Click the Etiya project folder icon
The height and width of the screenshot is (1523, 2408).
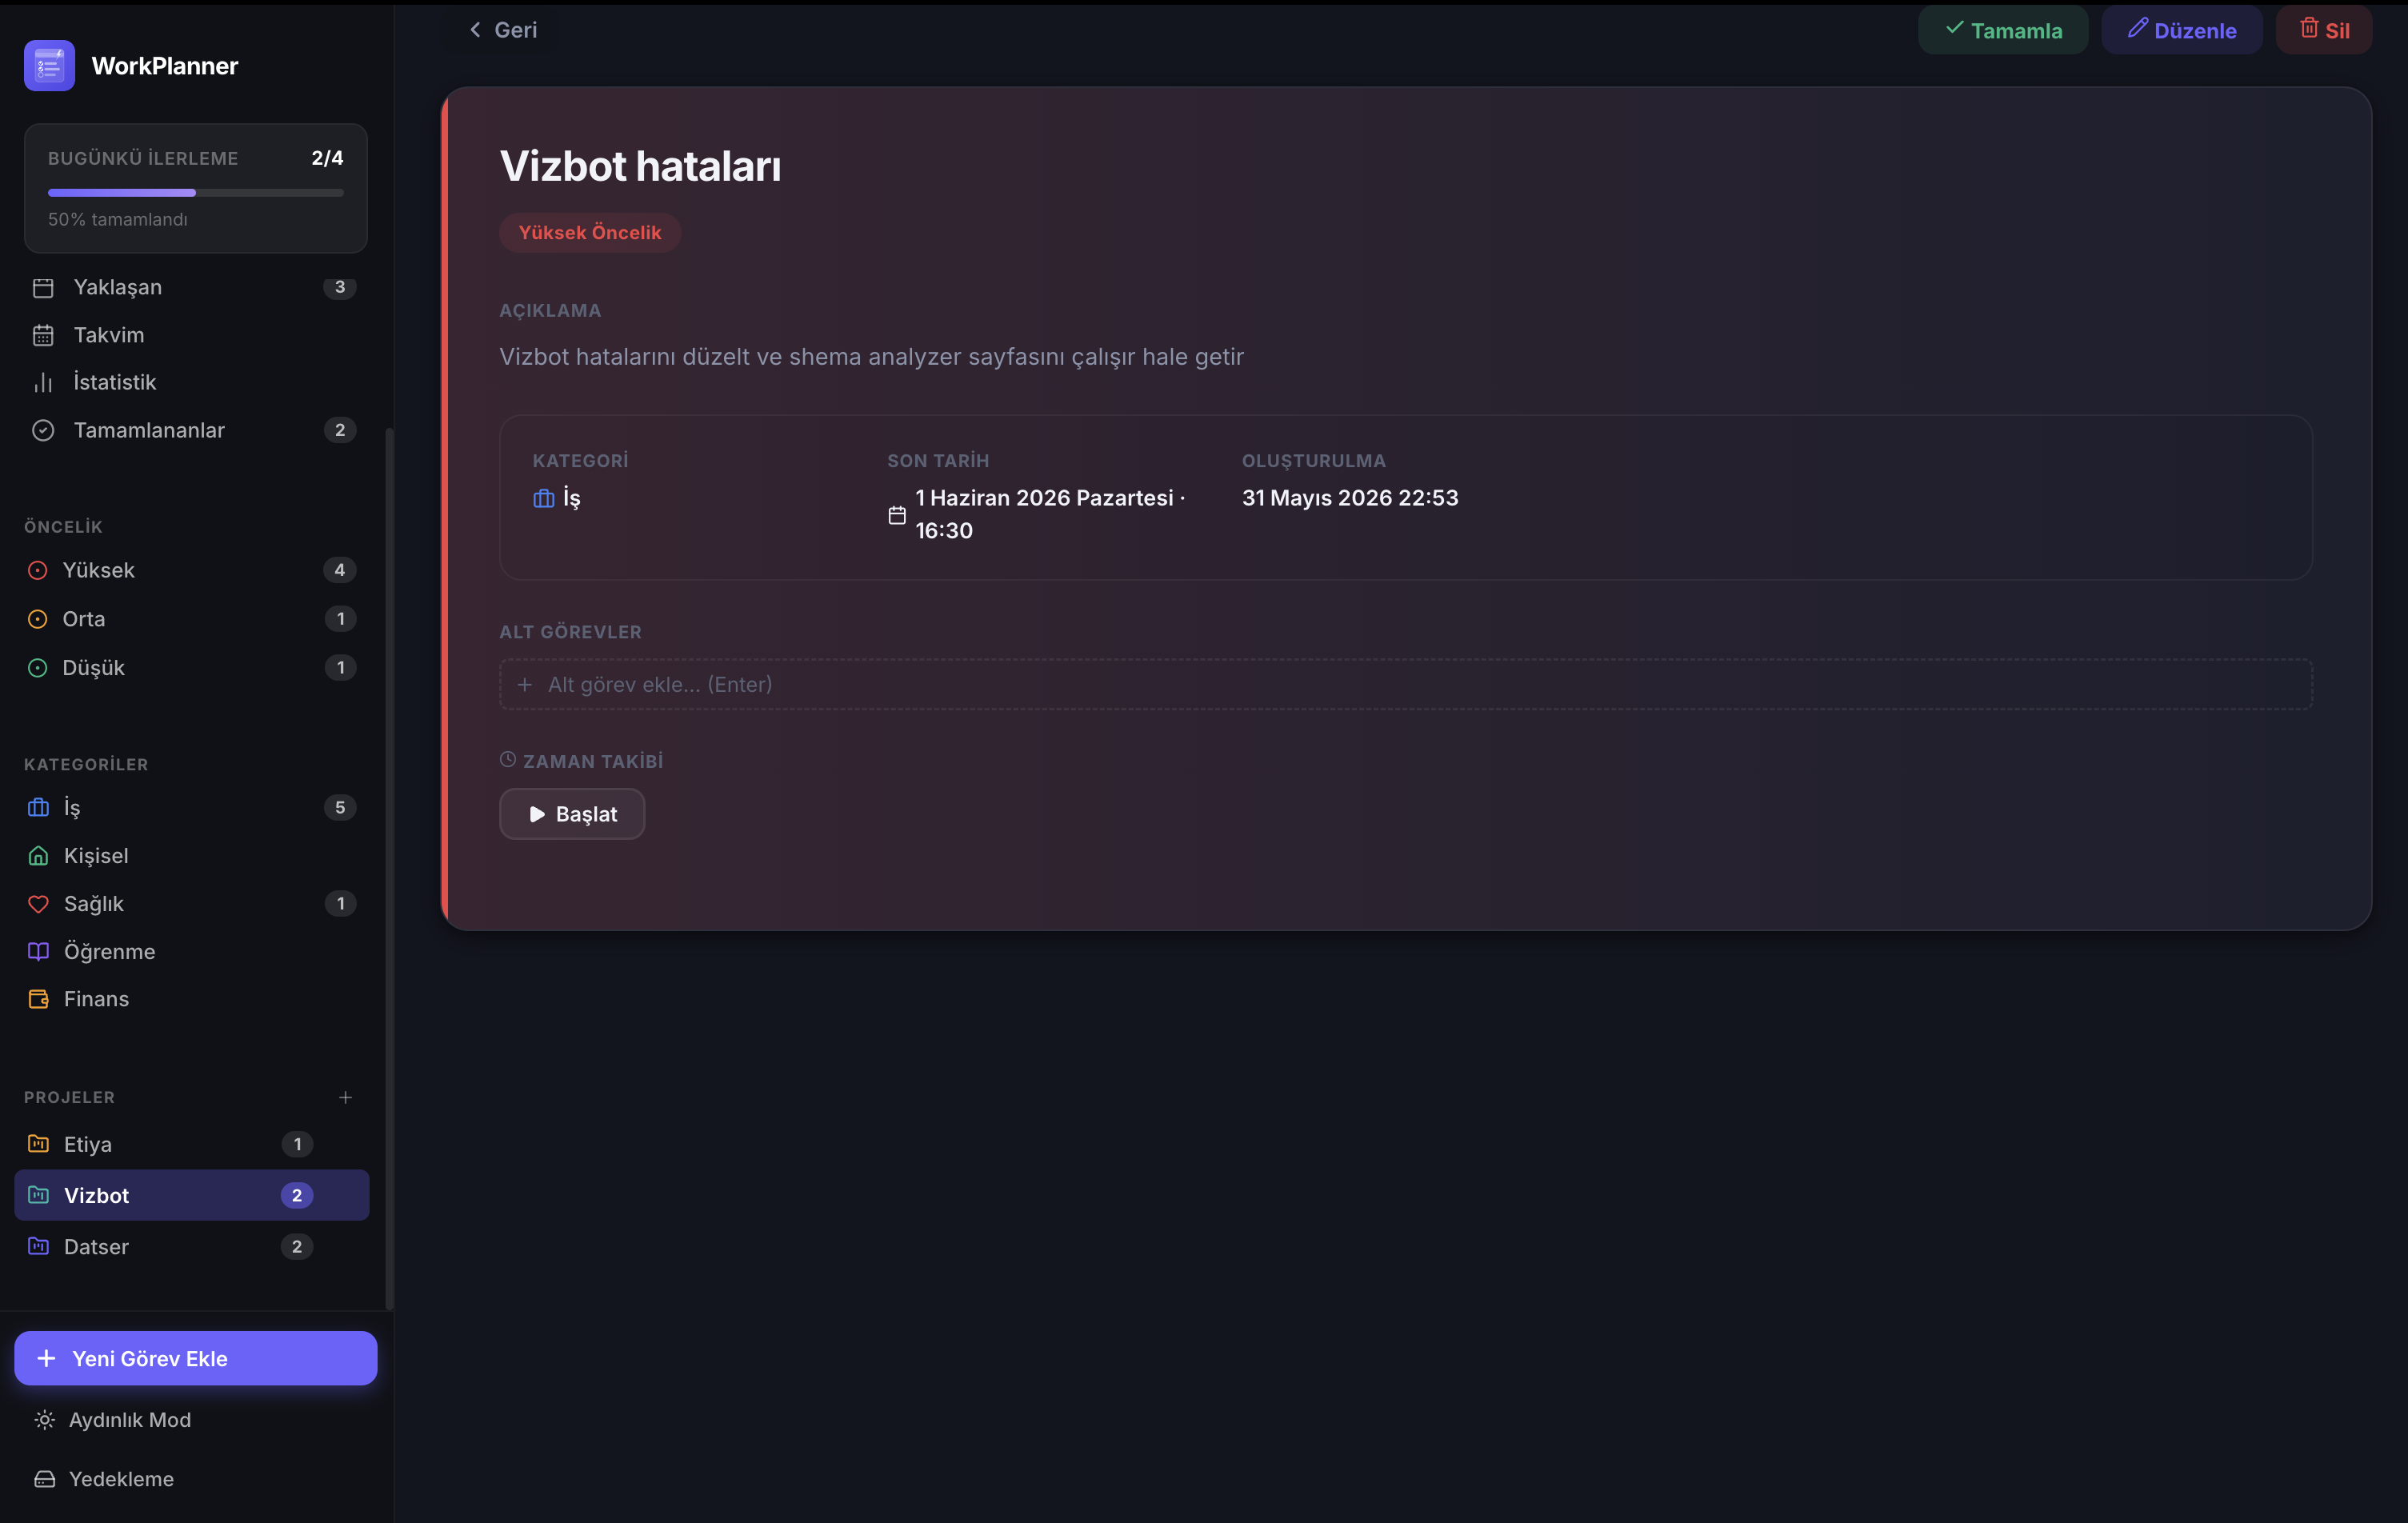[x=38, y=1143]
